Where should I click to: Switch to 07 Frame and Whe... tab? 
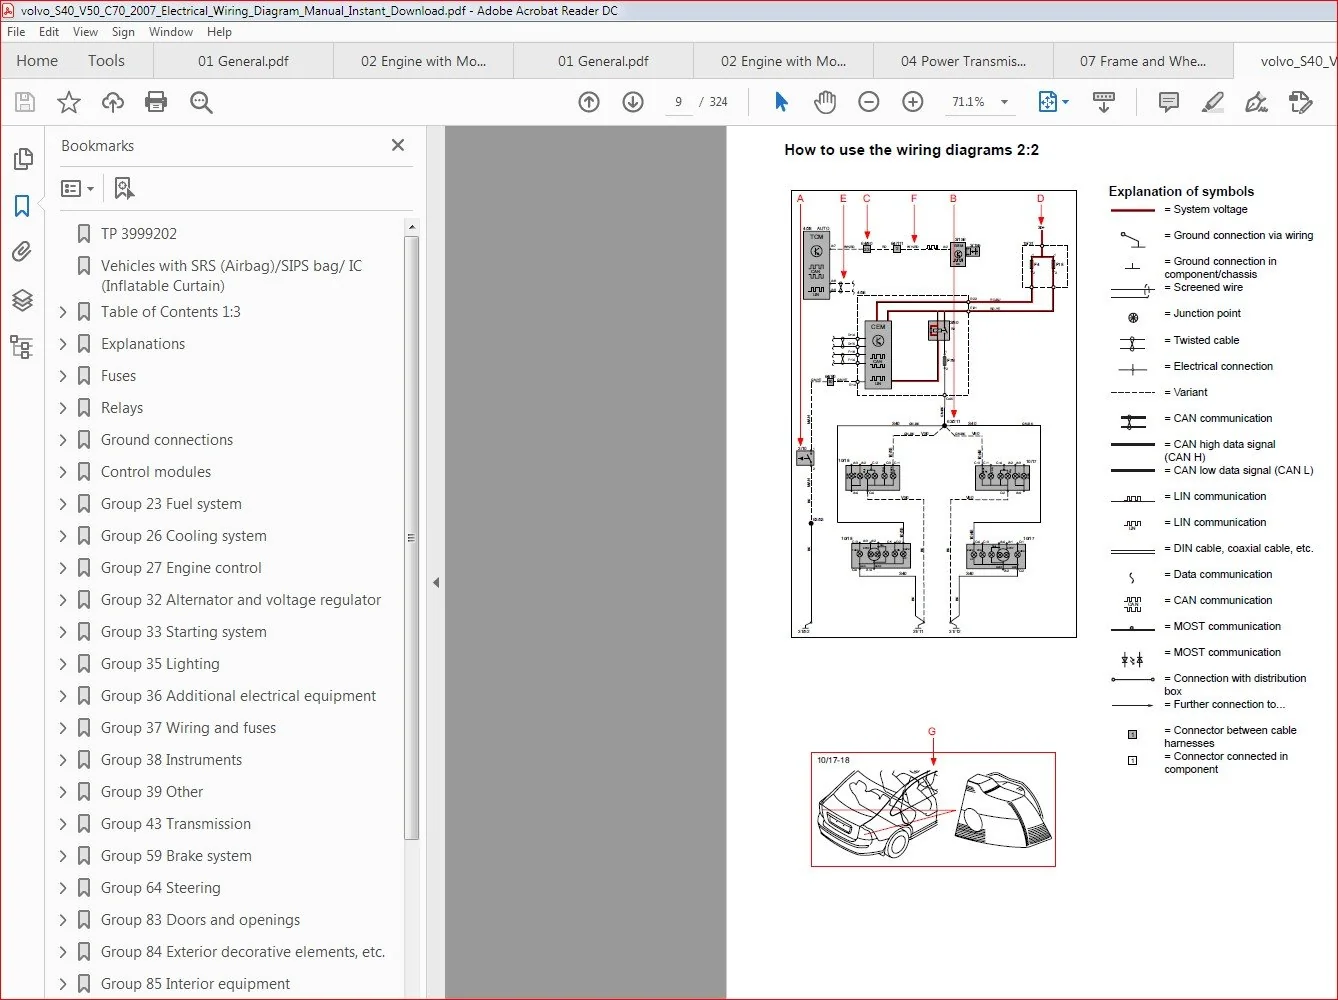pyautogui.click(x=1143, y=61)
